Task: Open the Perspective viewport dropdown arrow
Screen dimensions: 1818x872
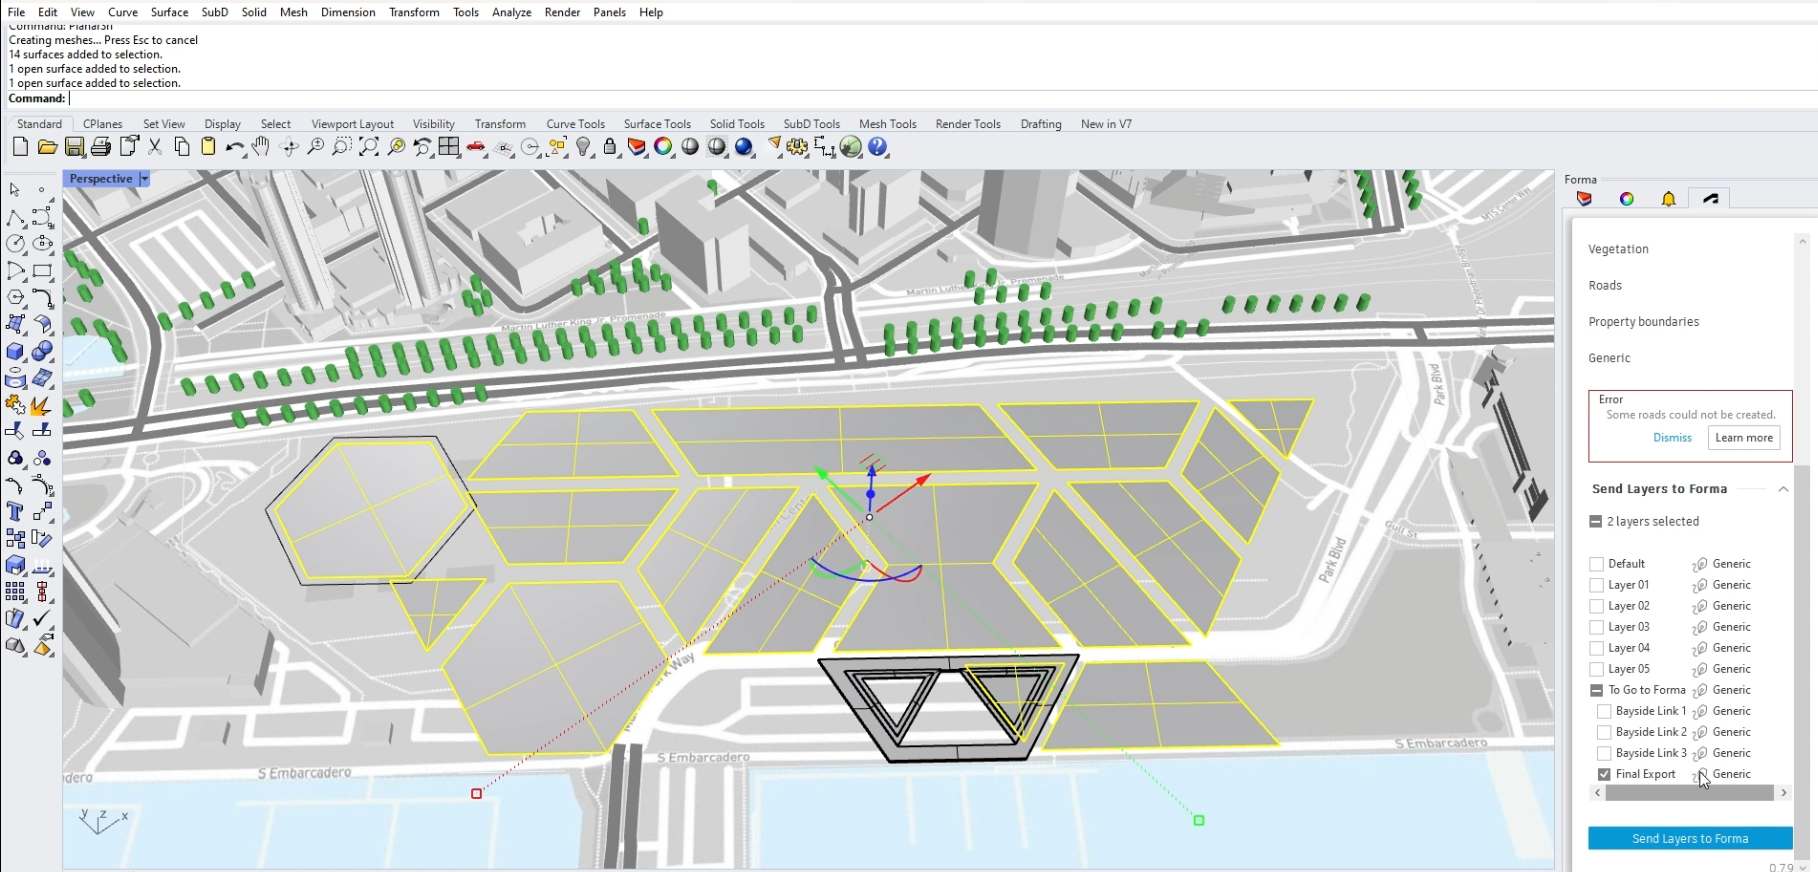Action: (x=144, y=179)
